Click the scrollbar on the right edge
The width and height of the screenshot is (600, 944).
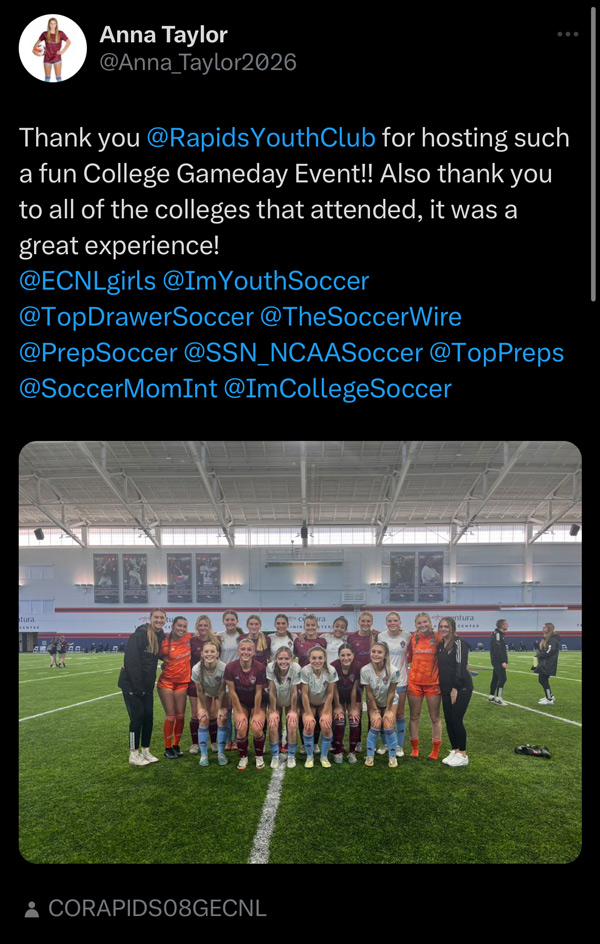coord(595,151)
